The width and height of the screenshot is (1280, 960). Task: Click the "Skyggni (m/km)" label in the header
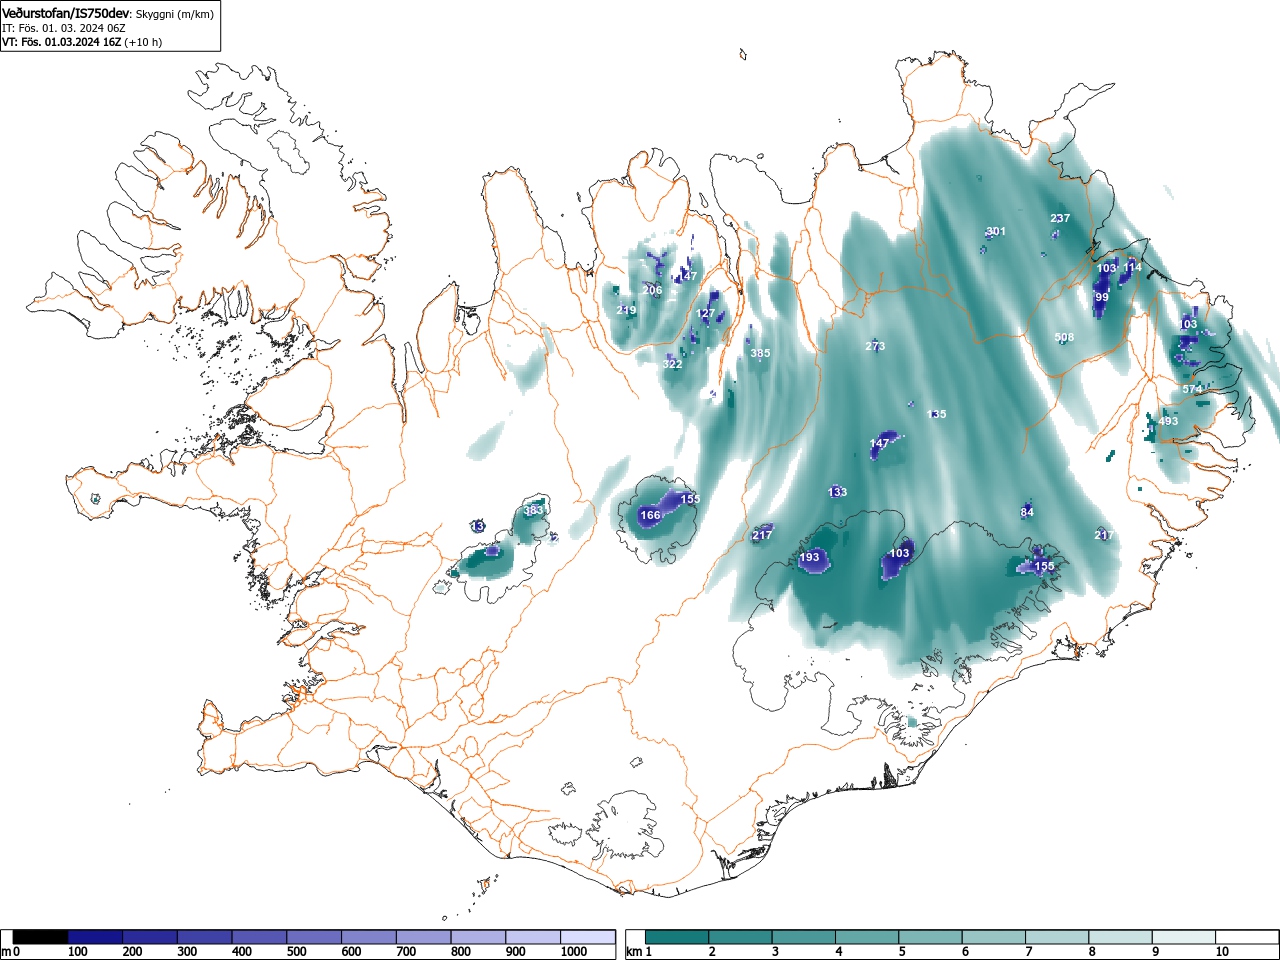175,14
